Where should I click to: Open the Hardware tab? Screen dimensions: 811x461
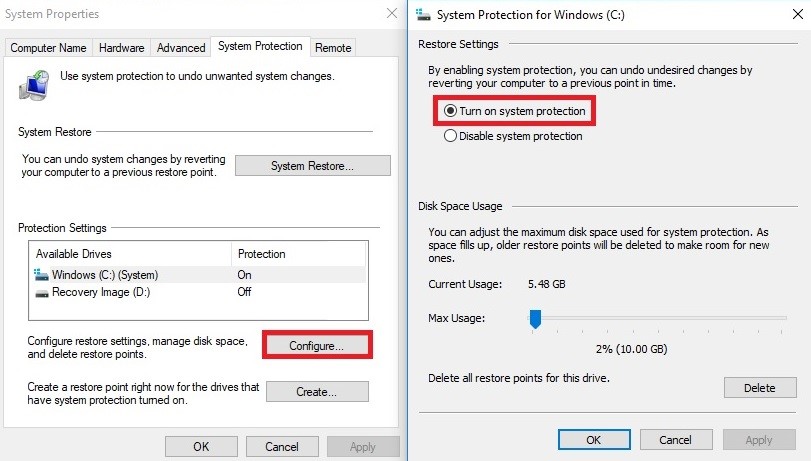122,48
